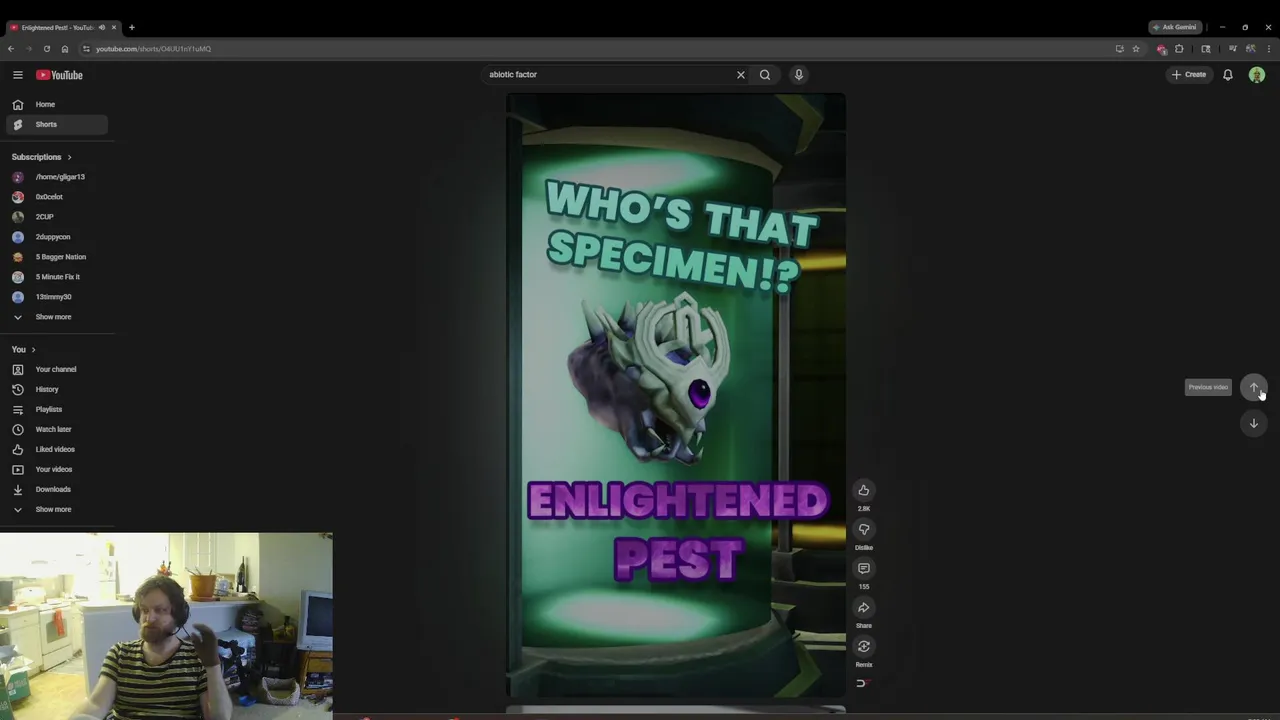Like the short with the thumbs-up icon
The image size is (1280, 720).
pos(864,490)
